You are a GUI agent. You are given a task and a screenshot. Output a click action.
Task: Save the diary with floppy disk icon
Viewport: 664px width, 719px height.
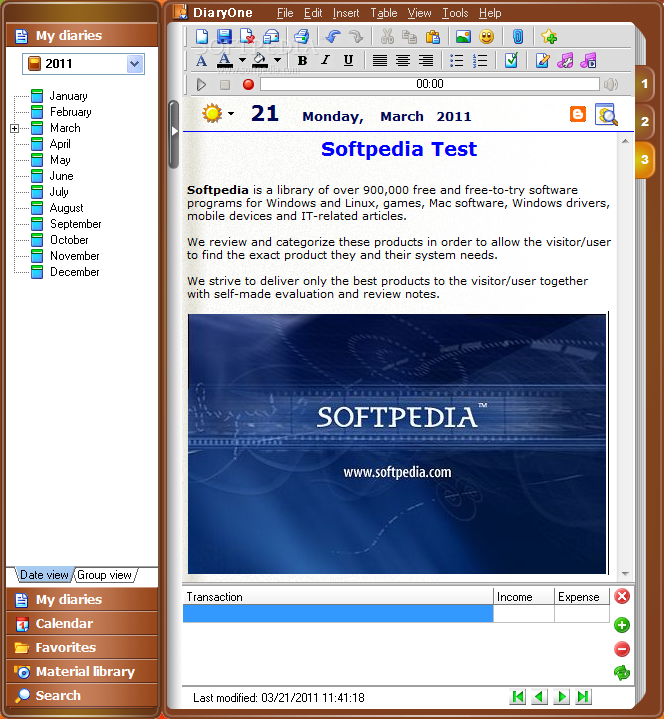click(x=224, y=36)
